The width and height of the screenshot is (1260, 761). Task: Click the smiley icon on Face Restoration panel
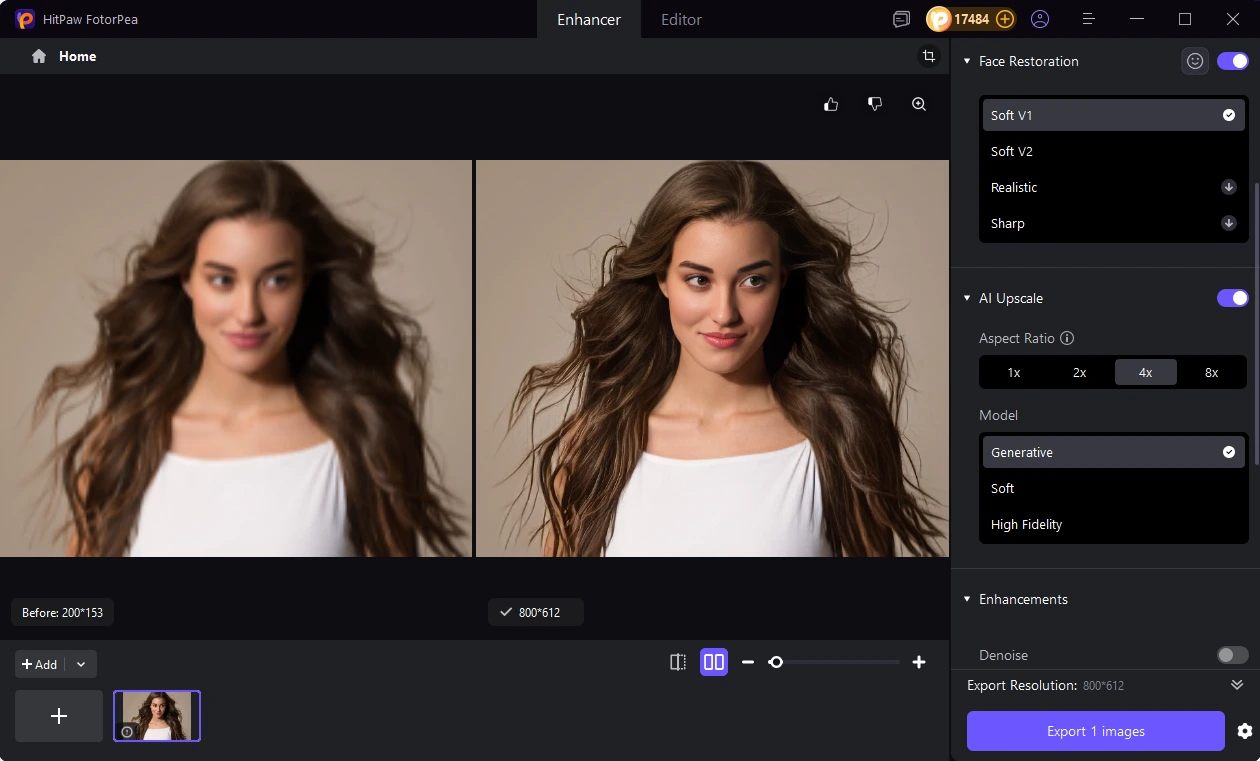(x=1195, y=60)
